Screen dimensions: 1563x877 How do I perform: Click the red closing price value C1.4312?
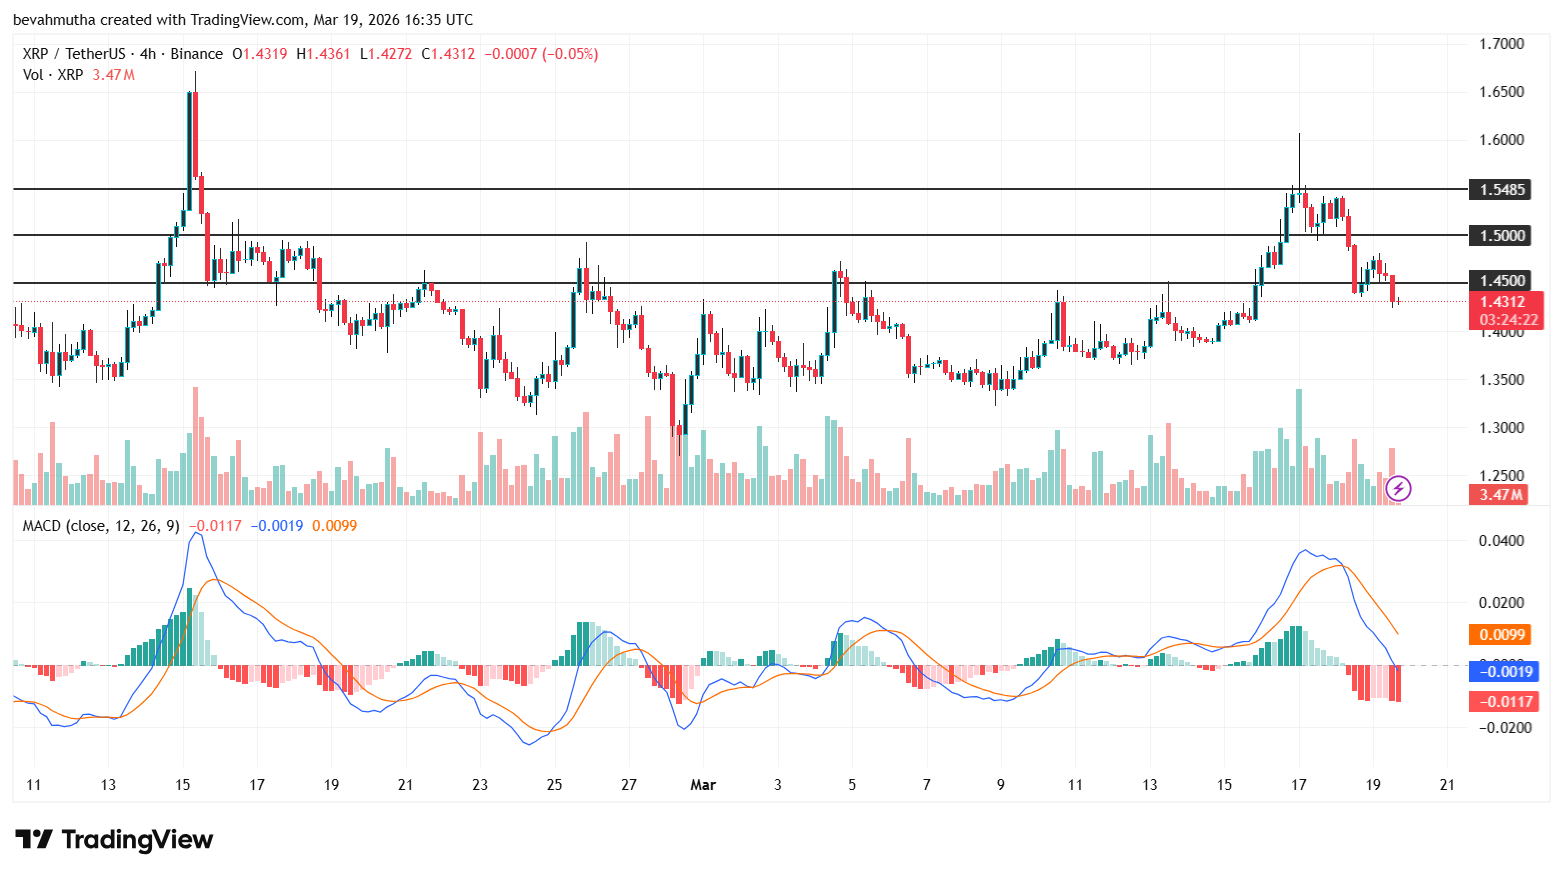click(x=448, y=54)
